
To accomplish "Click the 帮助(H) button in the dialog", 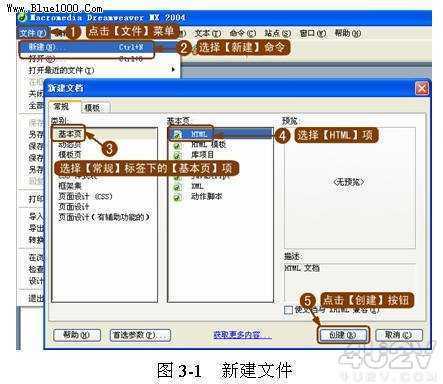I will click(x=77, y=335).
